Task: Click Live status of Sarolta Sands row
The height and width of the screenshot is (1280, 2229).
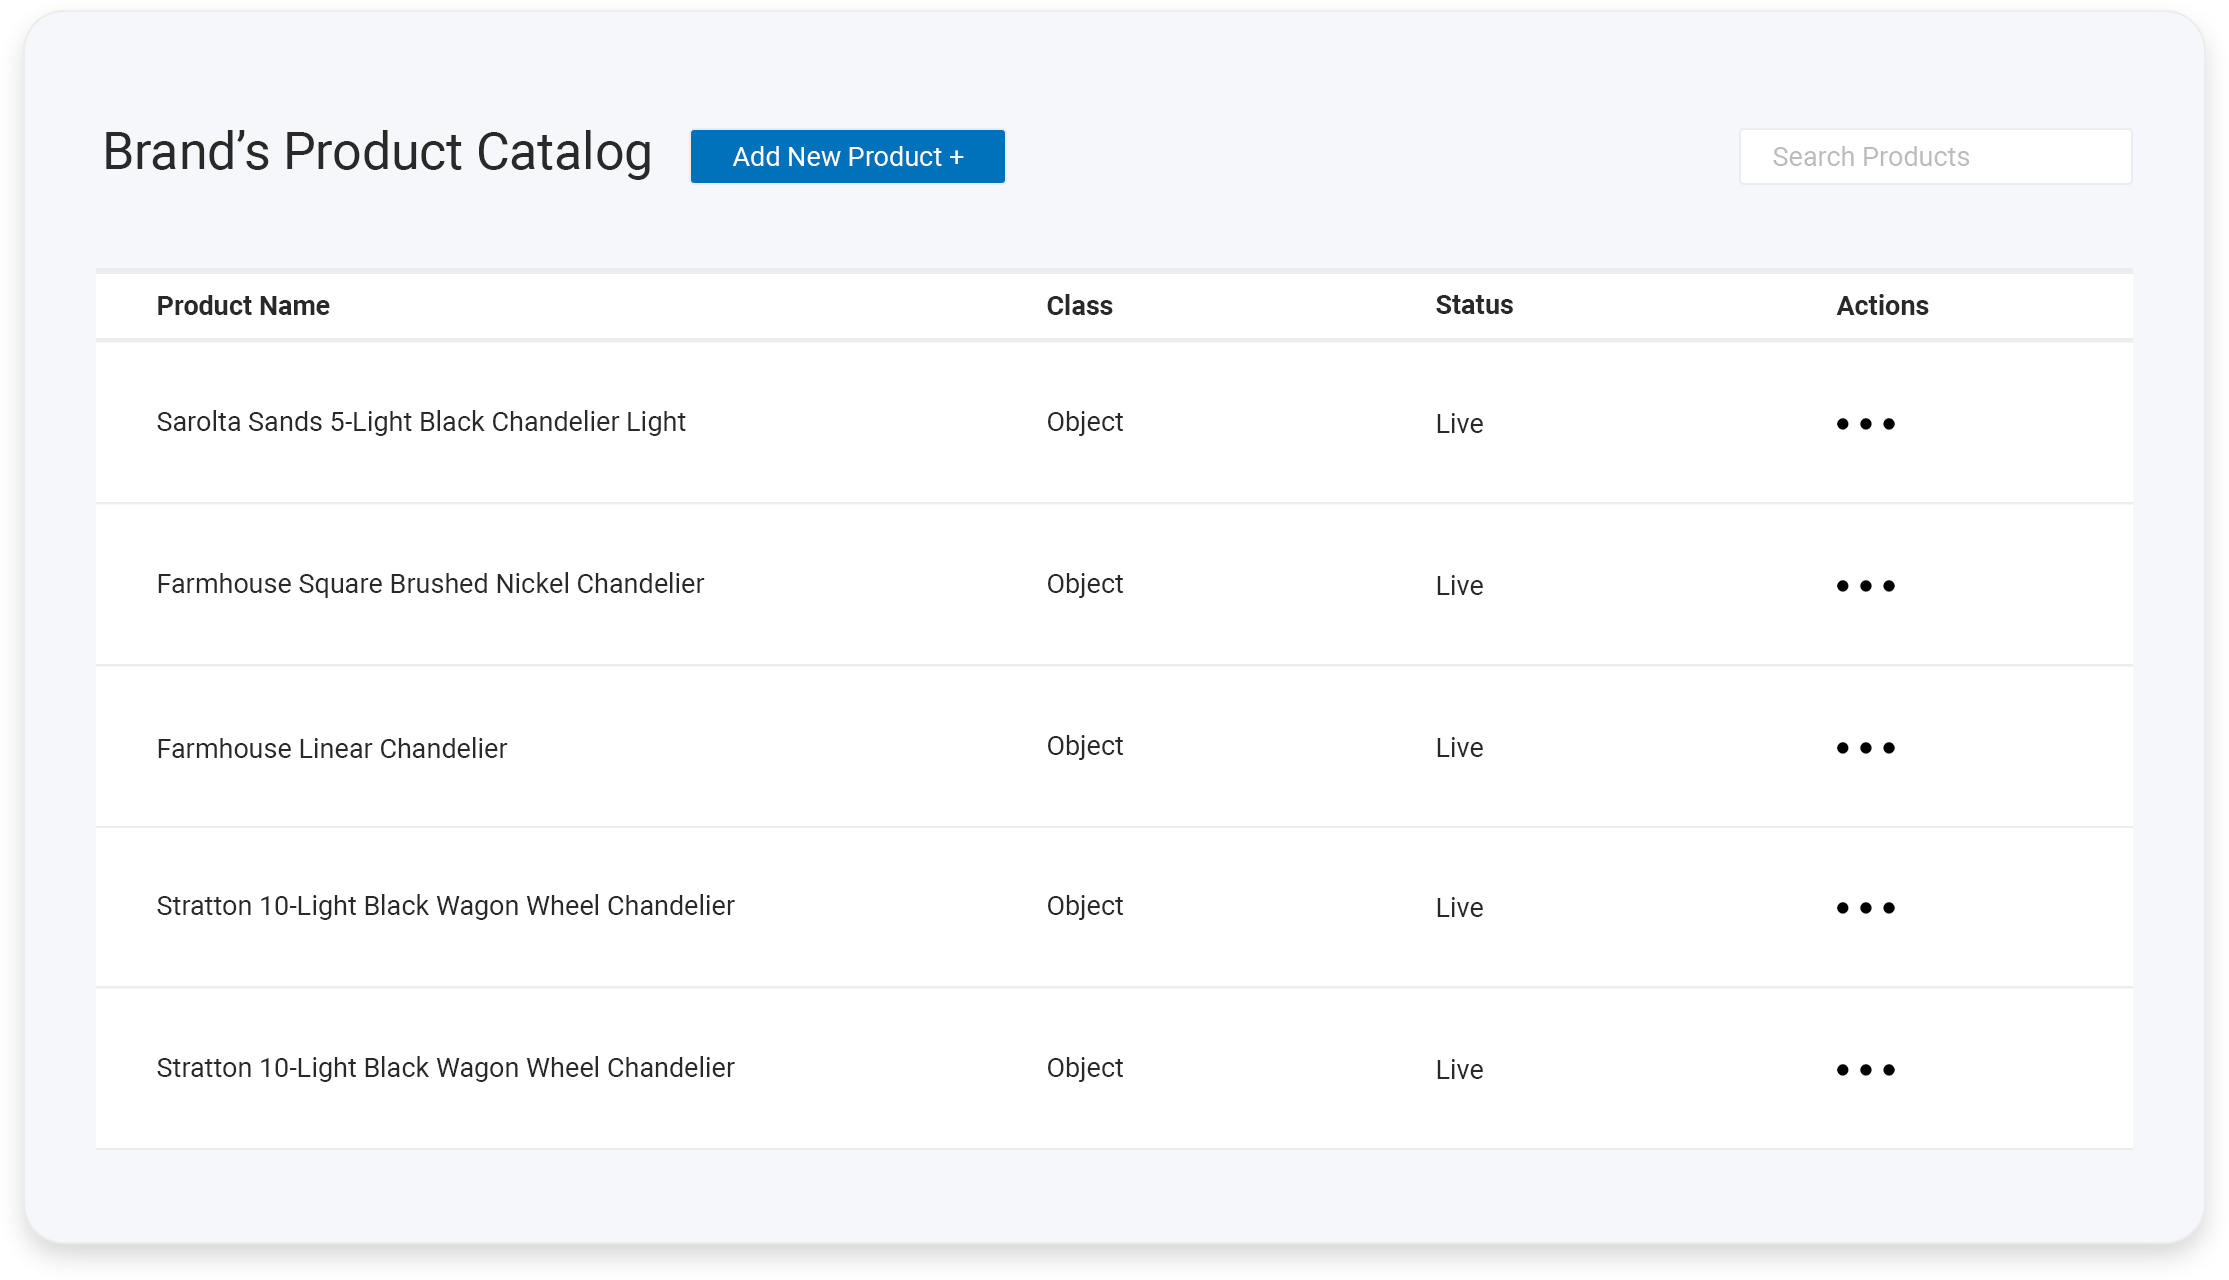Action: 1459,424
